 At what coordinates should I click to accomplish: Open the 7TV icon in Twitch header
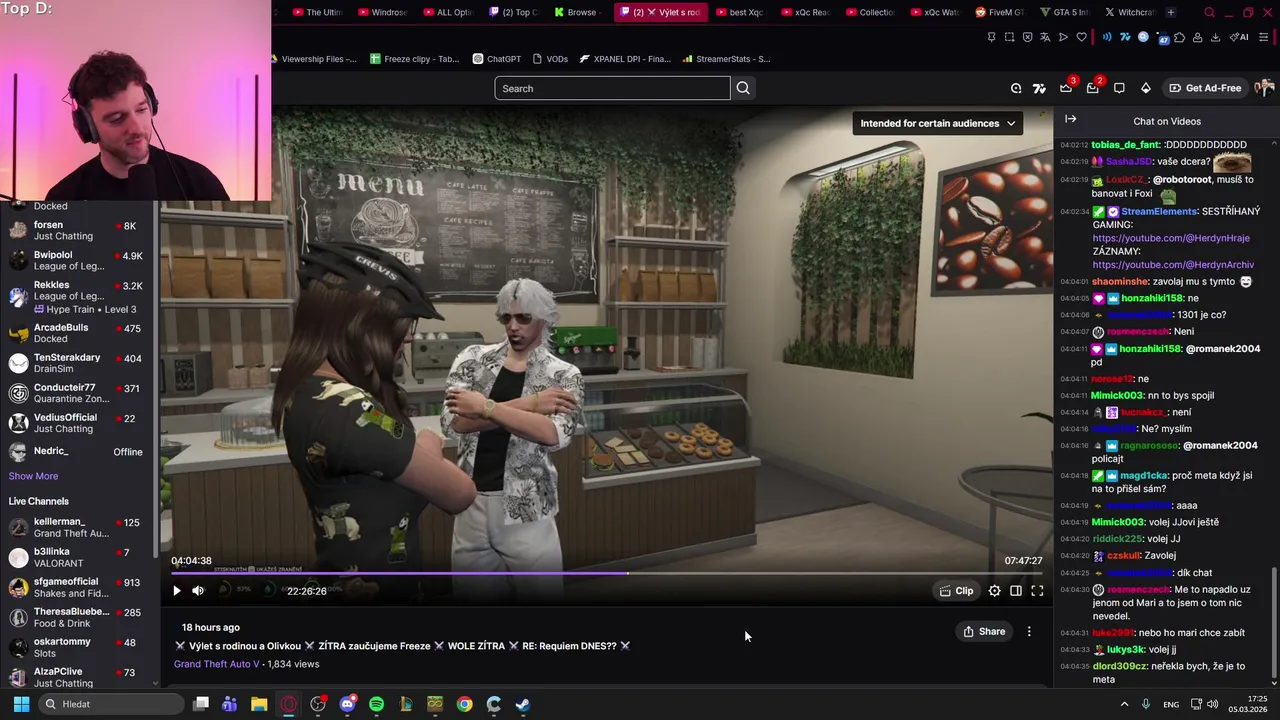click(x=1040, y=88)
